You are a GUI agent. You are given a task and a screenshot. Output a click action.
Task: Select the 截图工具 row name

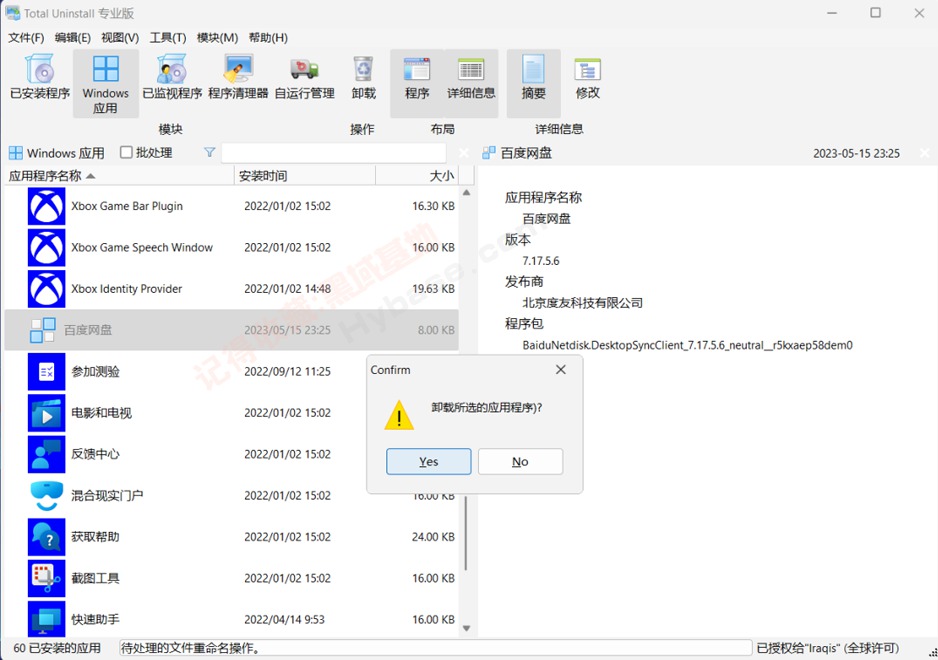(95, 578)
